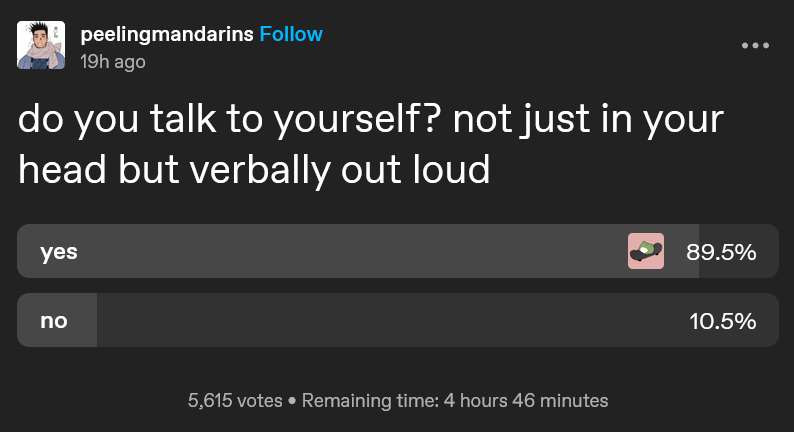The image size is (794, 432).
Task: Click 'verbally out loud' question line
Action: [x=339, y=170]
